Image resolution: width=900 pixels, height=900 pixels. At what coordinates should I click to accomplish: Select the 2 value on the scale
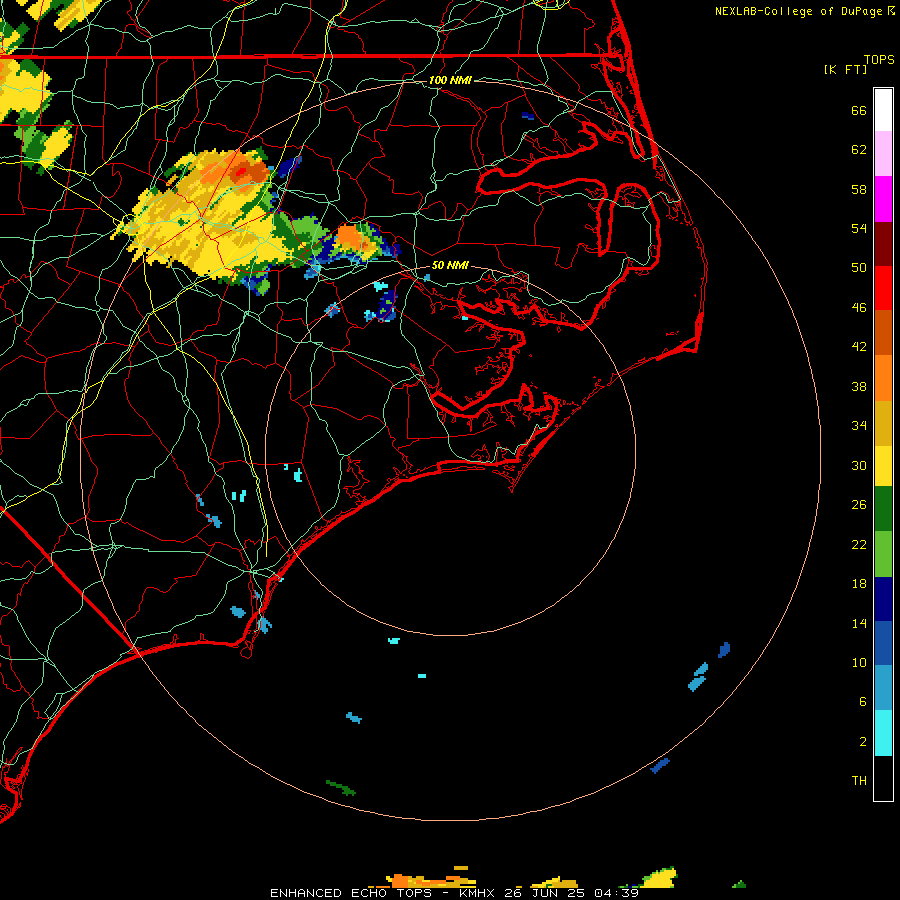(x=862, y=742)
